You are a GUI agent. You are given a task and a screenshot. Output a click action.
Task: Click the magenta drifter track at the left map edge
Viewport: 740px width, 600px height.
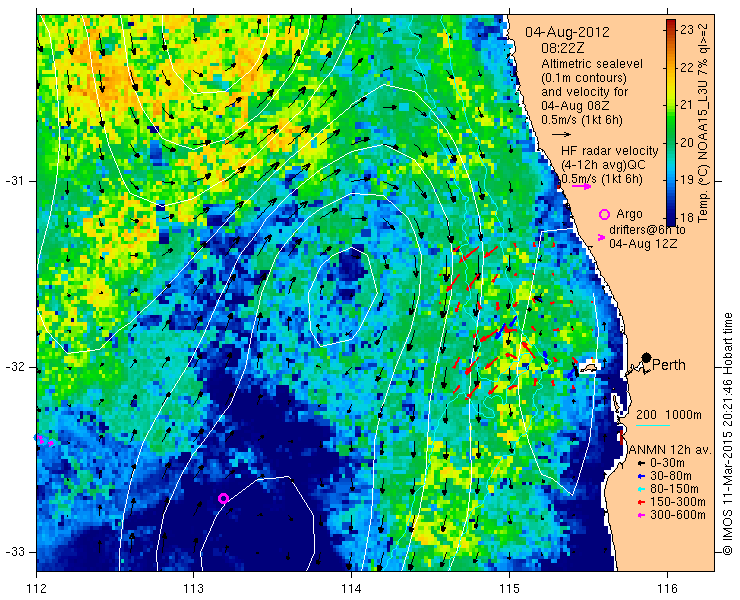click(x=44, y=440)
